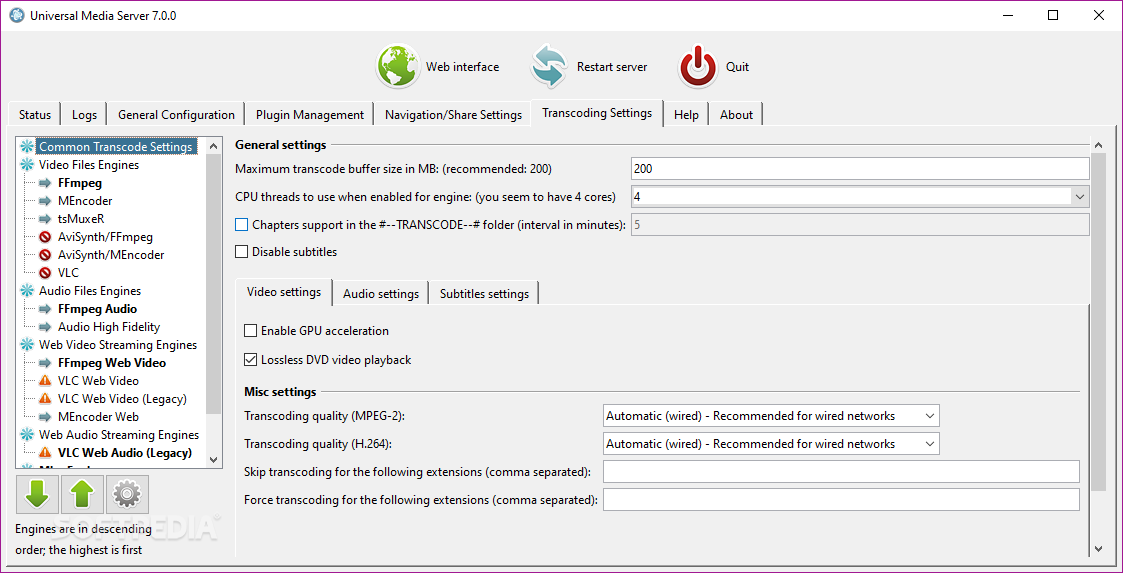The image size is (1123, 573).
Task: Move selected engine up with green arrow
Action: click(x=82, y=493)
